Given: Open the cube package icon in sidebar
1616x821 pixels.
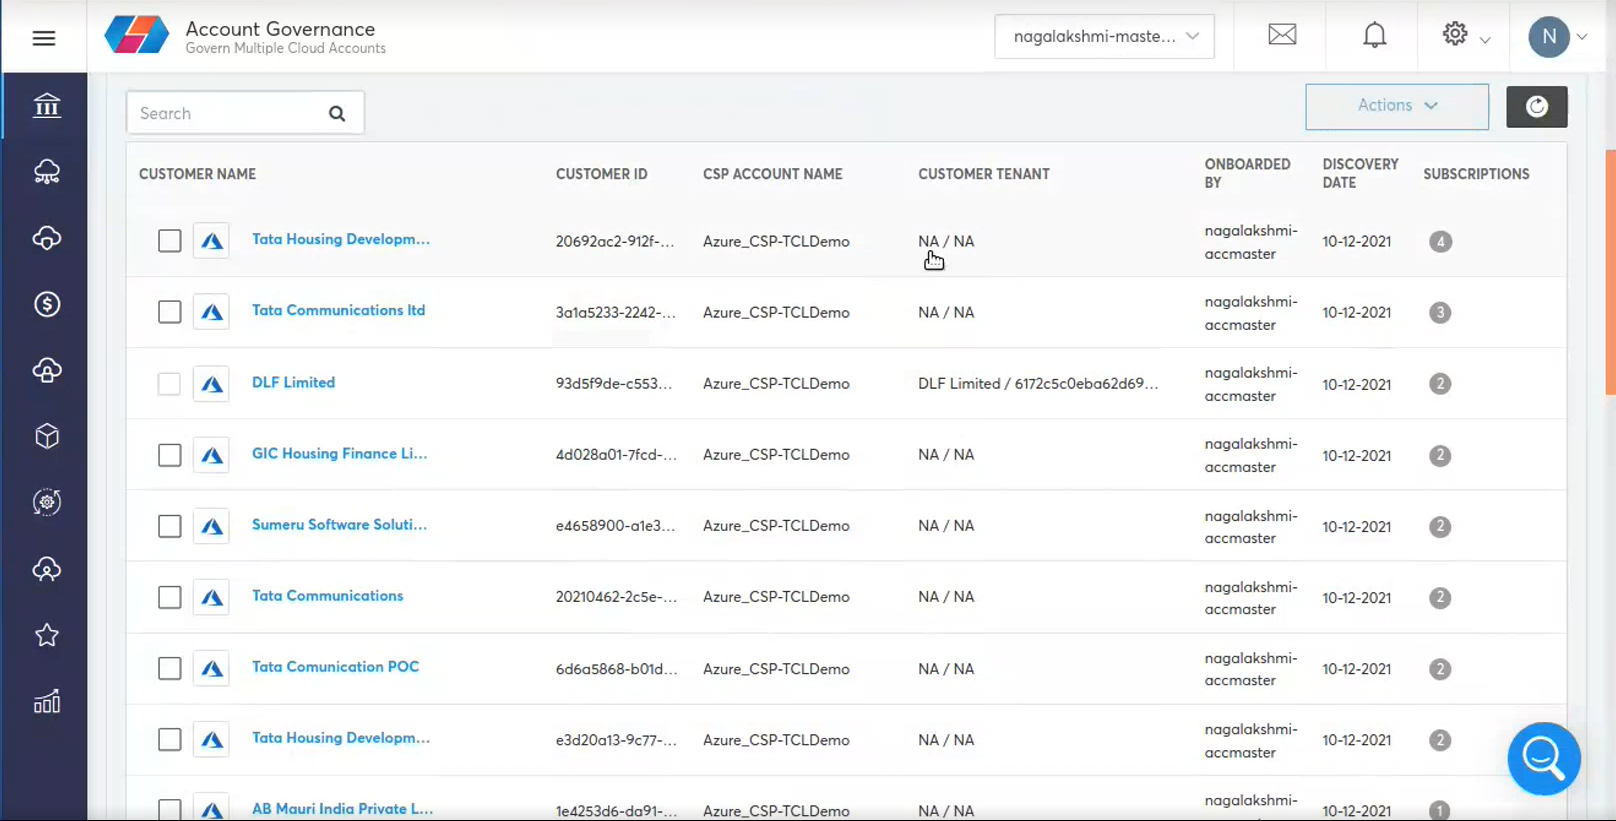Looking at the screenshot, I should click(x=47, y=436).
